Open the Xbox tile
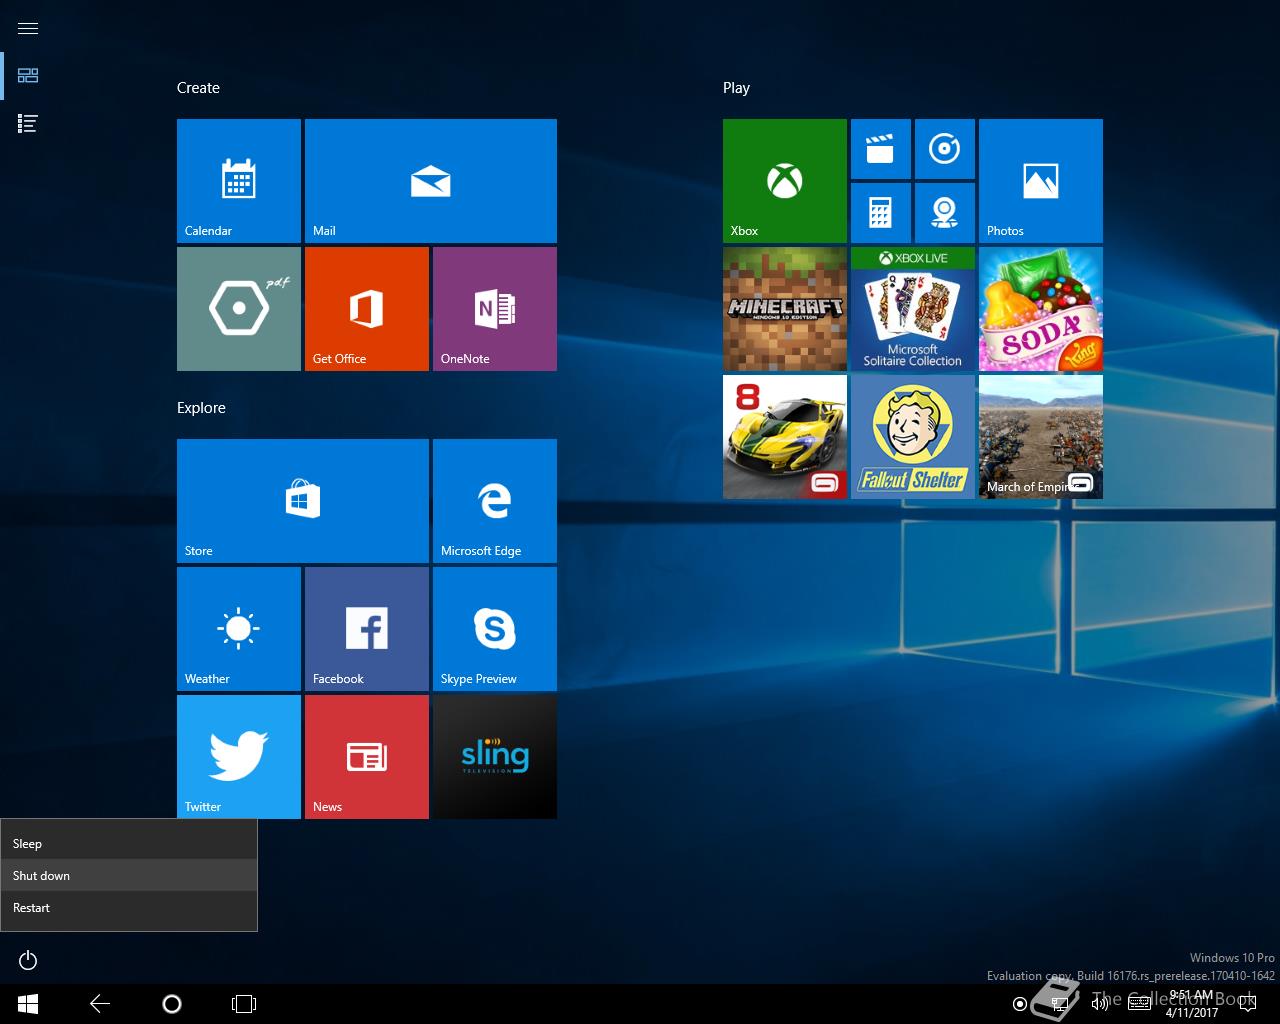Viewport: 1280px width, 1024px height. coord(785,181)
